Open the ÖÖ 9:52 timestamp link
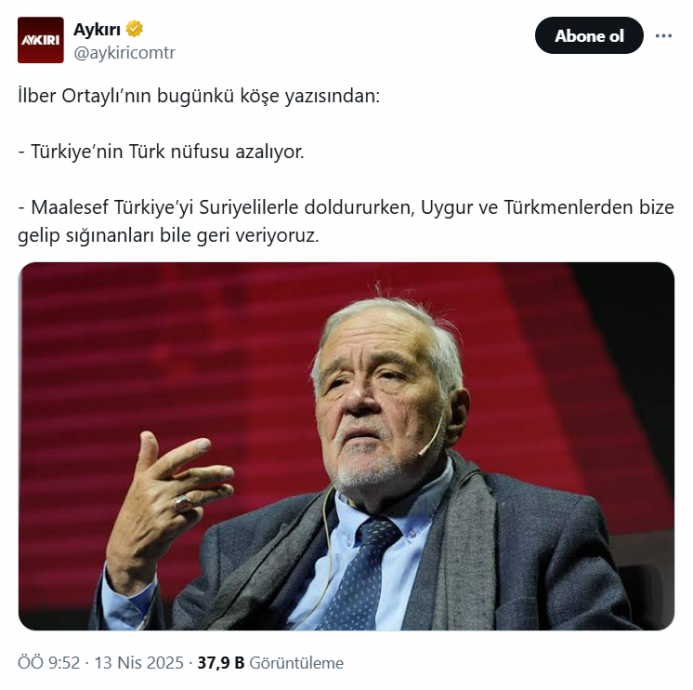The height and width of the screenshot is (690, 693). [50, 663]
